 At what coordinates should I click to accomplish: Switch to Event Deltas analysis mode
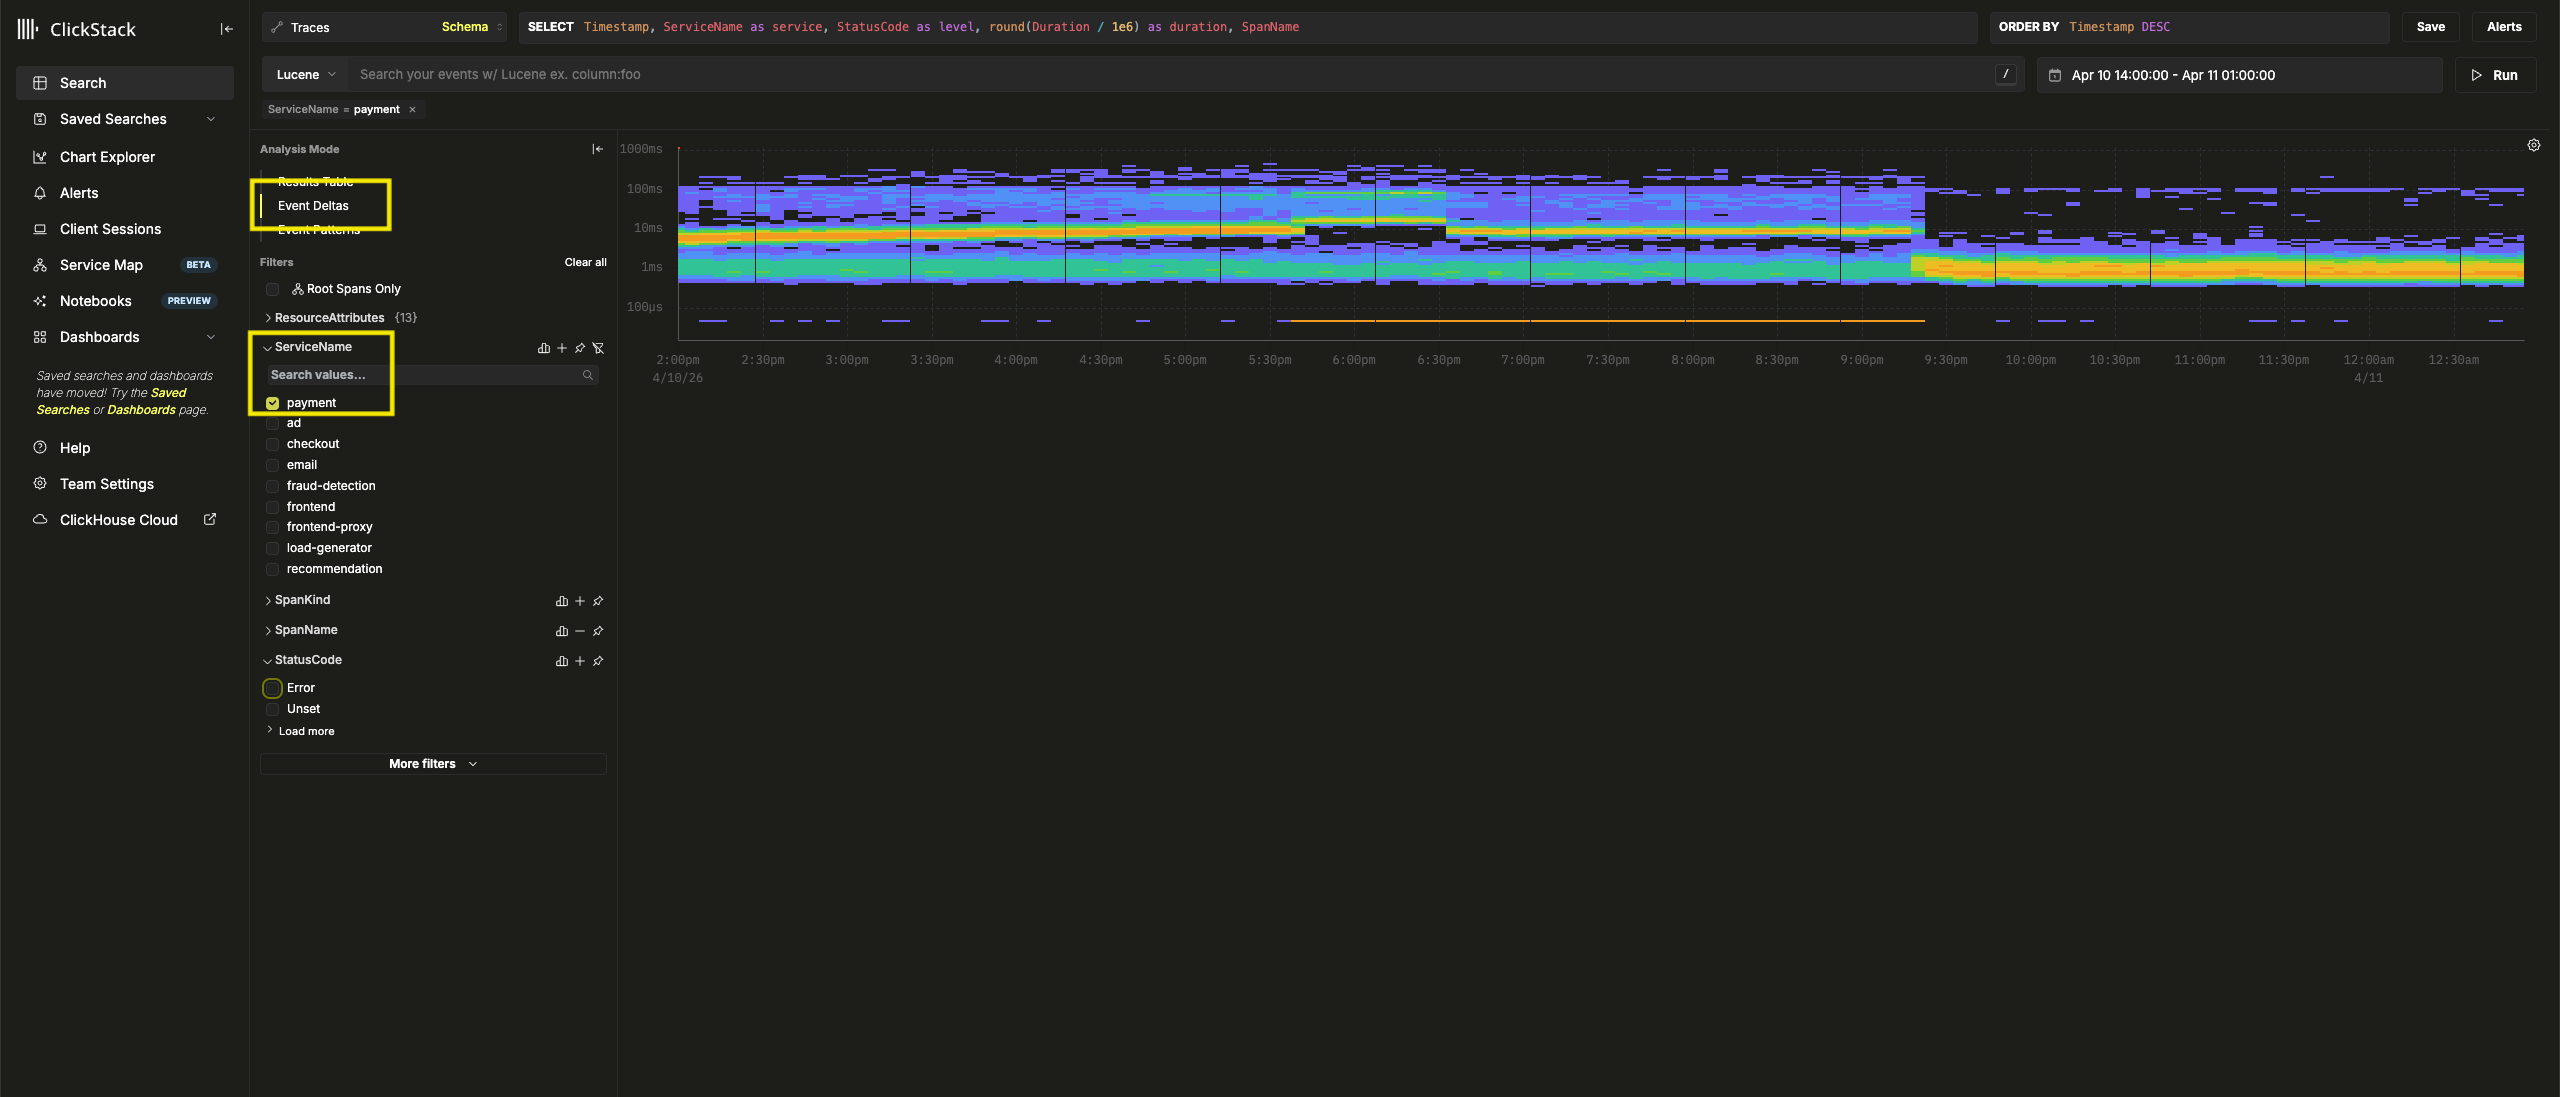pyautogui.click(x=313, y=206)
